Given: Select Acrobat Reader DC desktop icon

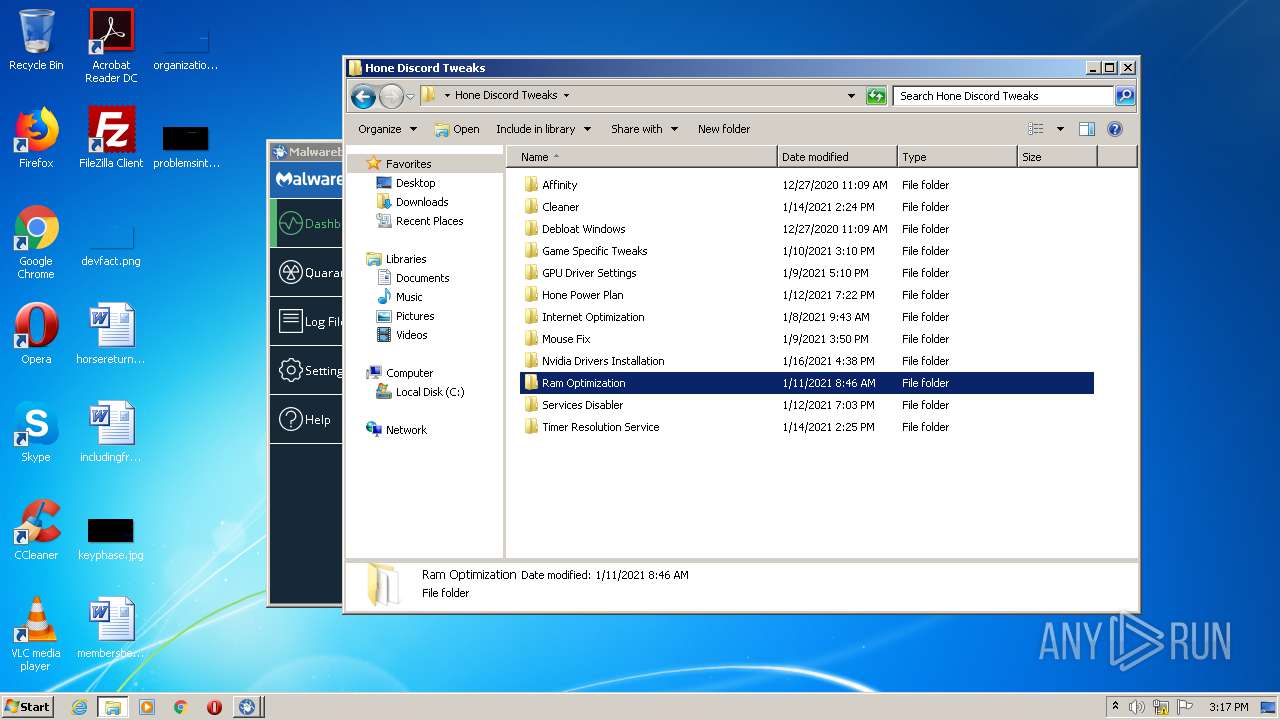Looking at the screenshot, I should click(111, 46).
